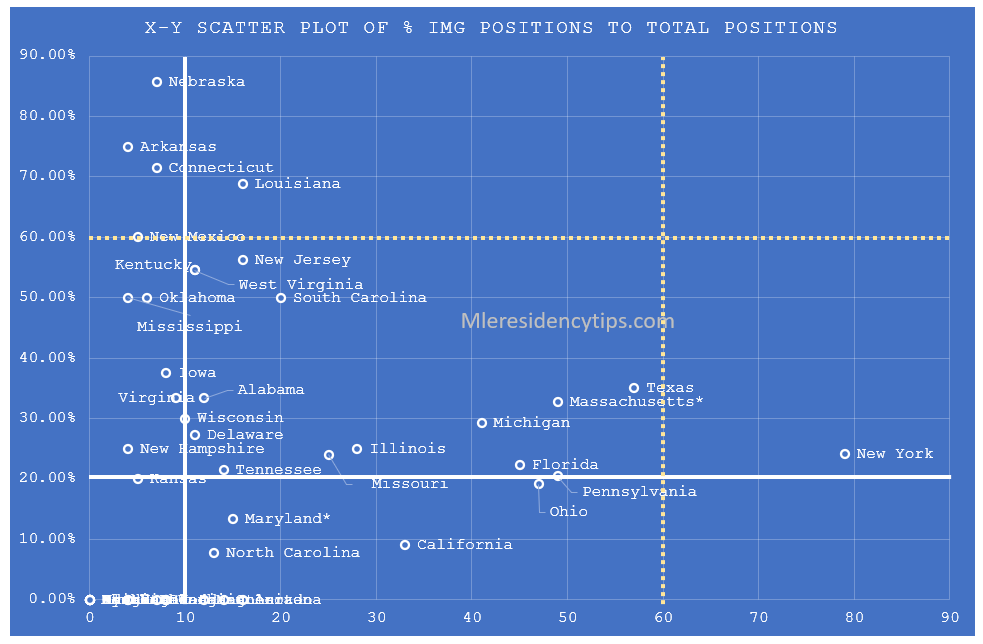This screenshot has height=644, width=983.
Task: Select the Maryland* data label
Action: point(287,519)
